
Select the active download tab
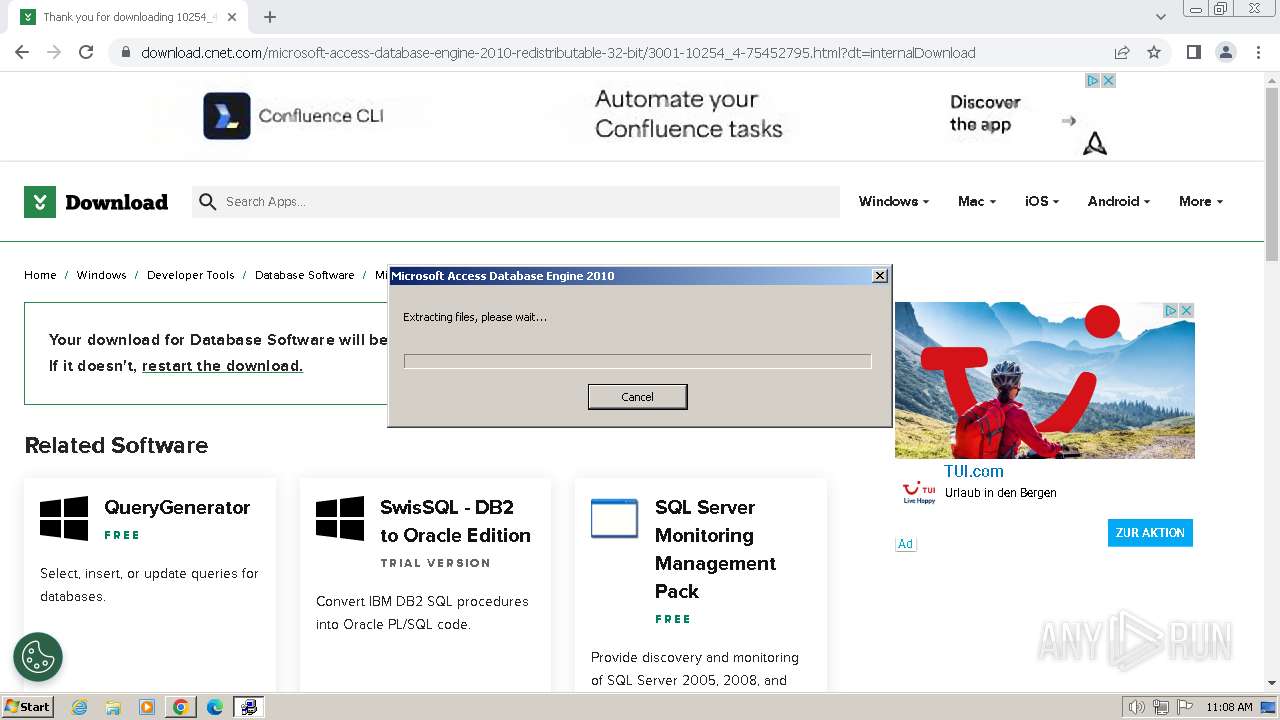click(x=130, y=17)
